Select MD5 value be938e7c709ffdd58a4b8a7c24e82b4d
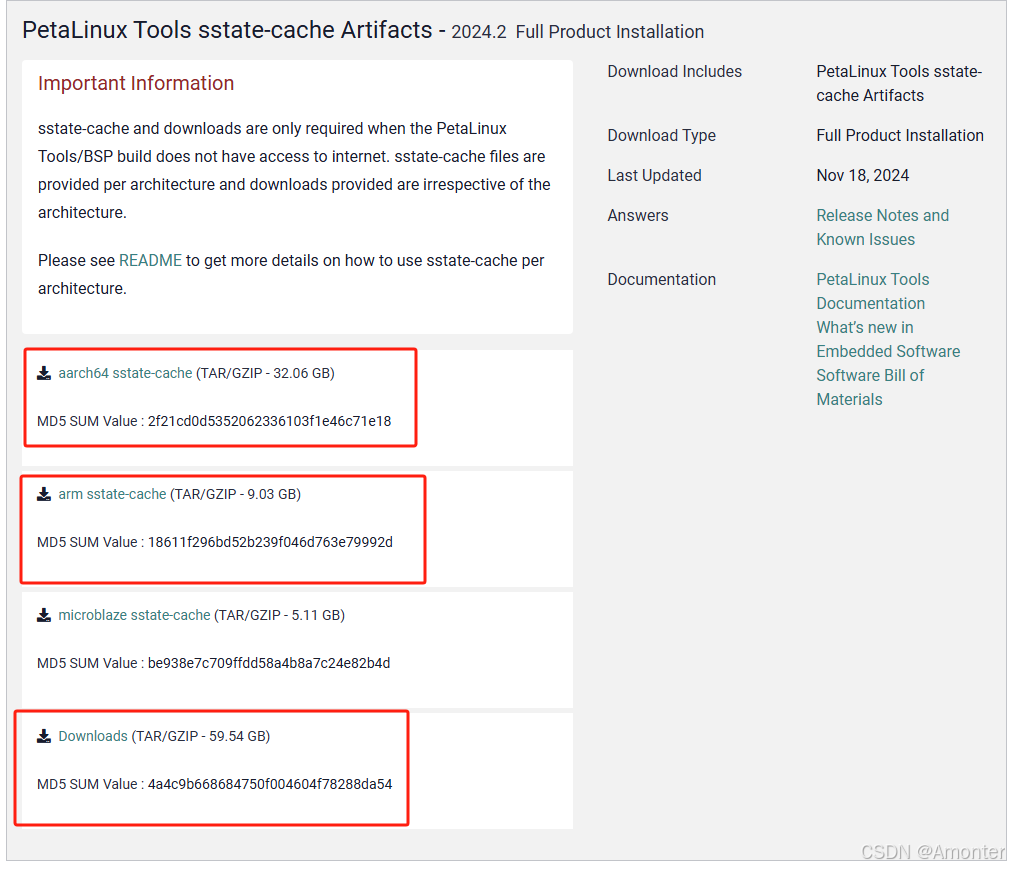 tap(269, 663)
